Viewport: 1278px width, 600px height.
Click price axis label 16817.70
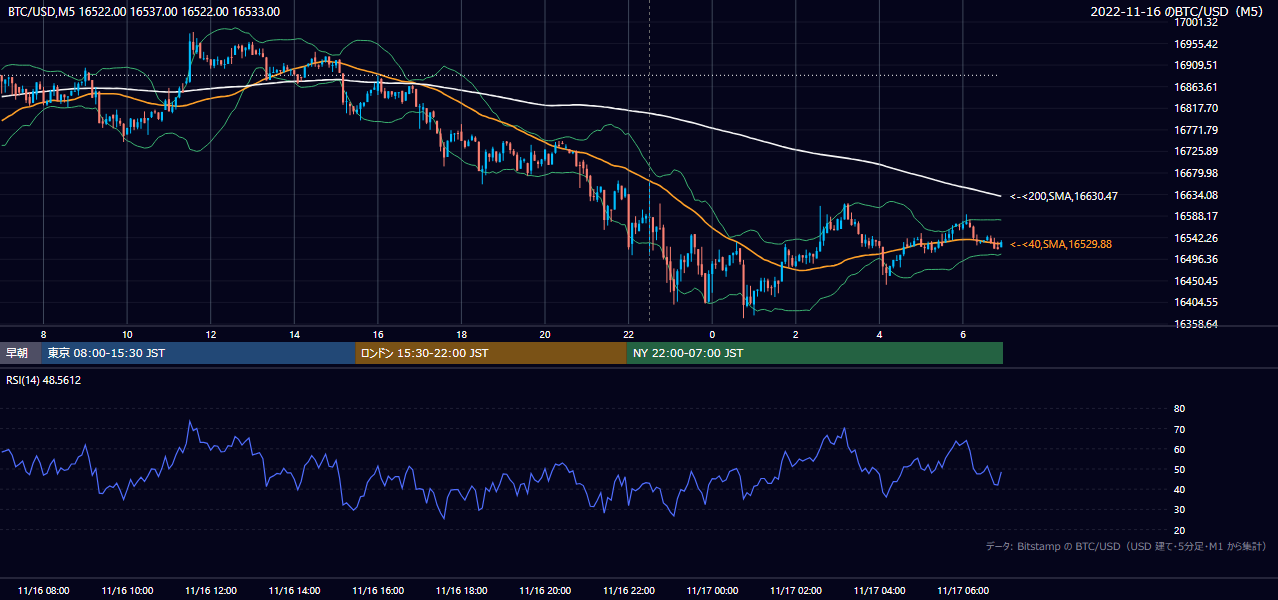pyautogui.click(x=1195, y=108)
